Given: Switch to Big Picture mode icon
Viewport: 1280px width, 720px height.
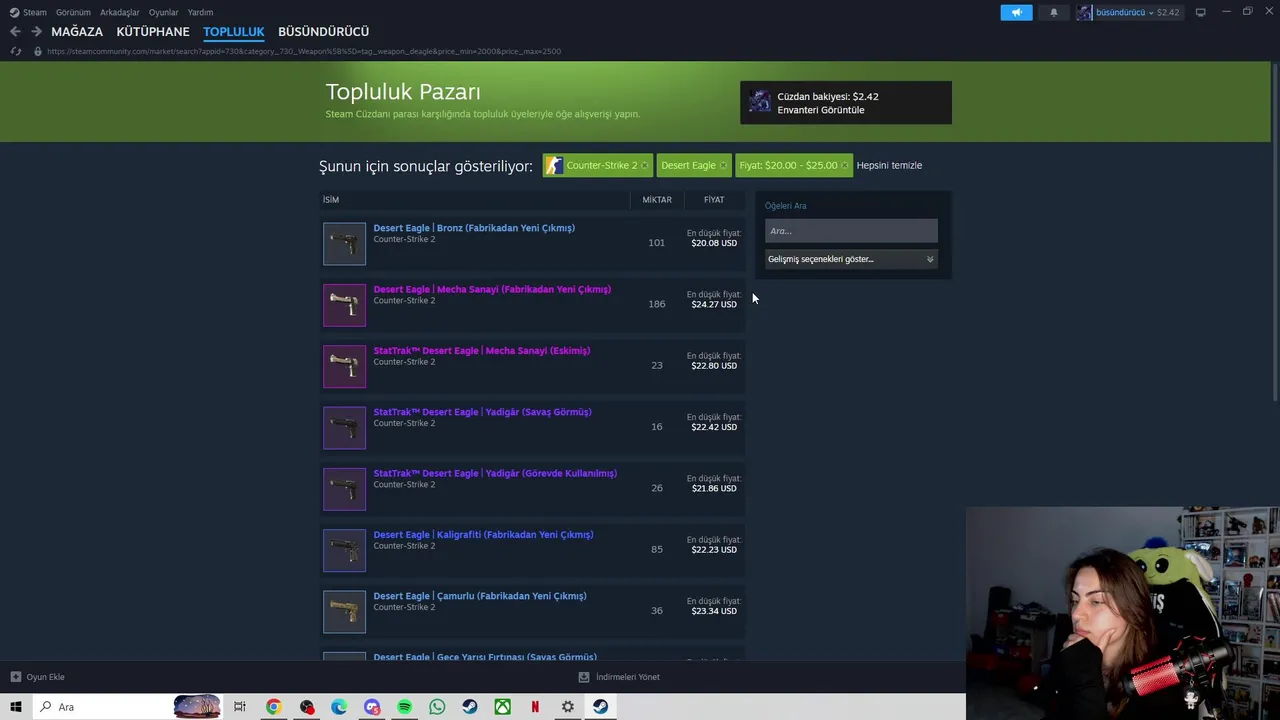Looking at the screenshot, I should point(1200,12).
